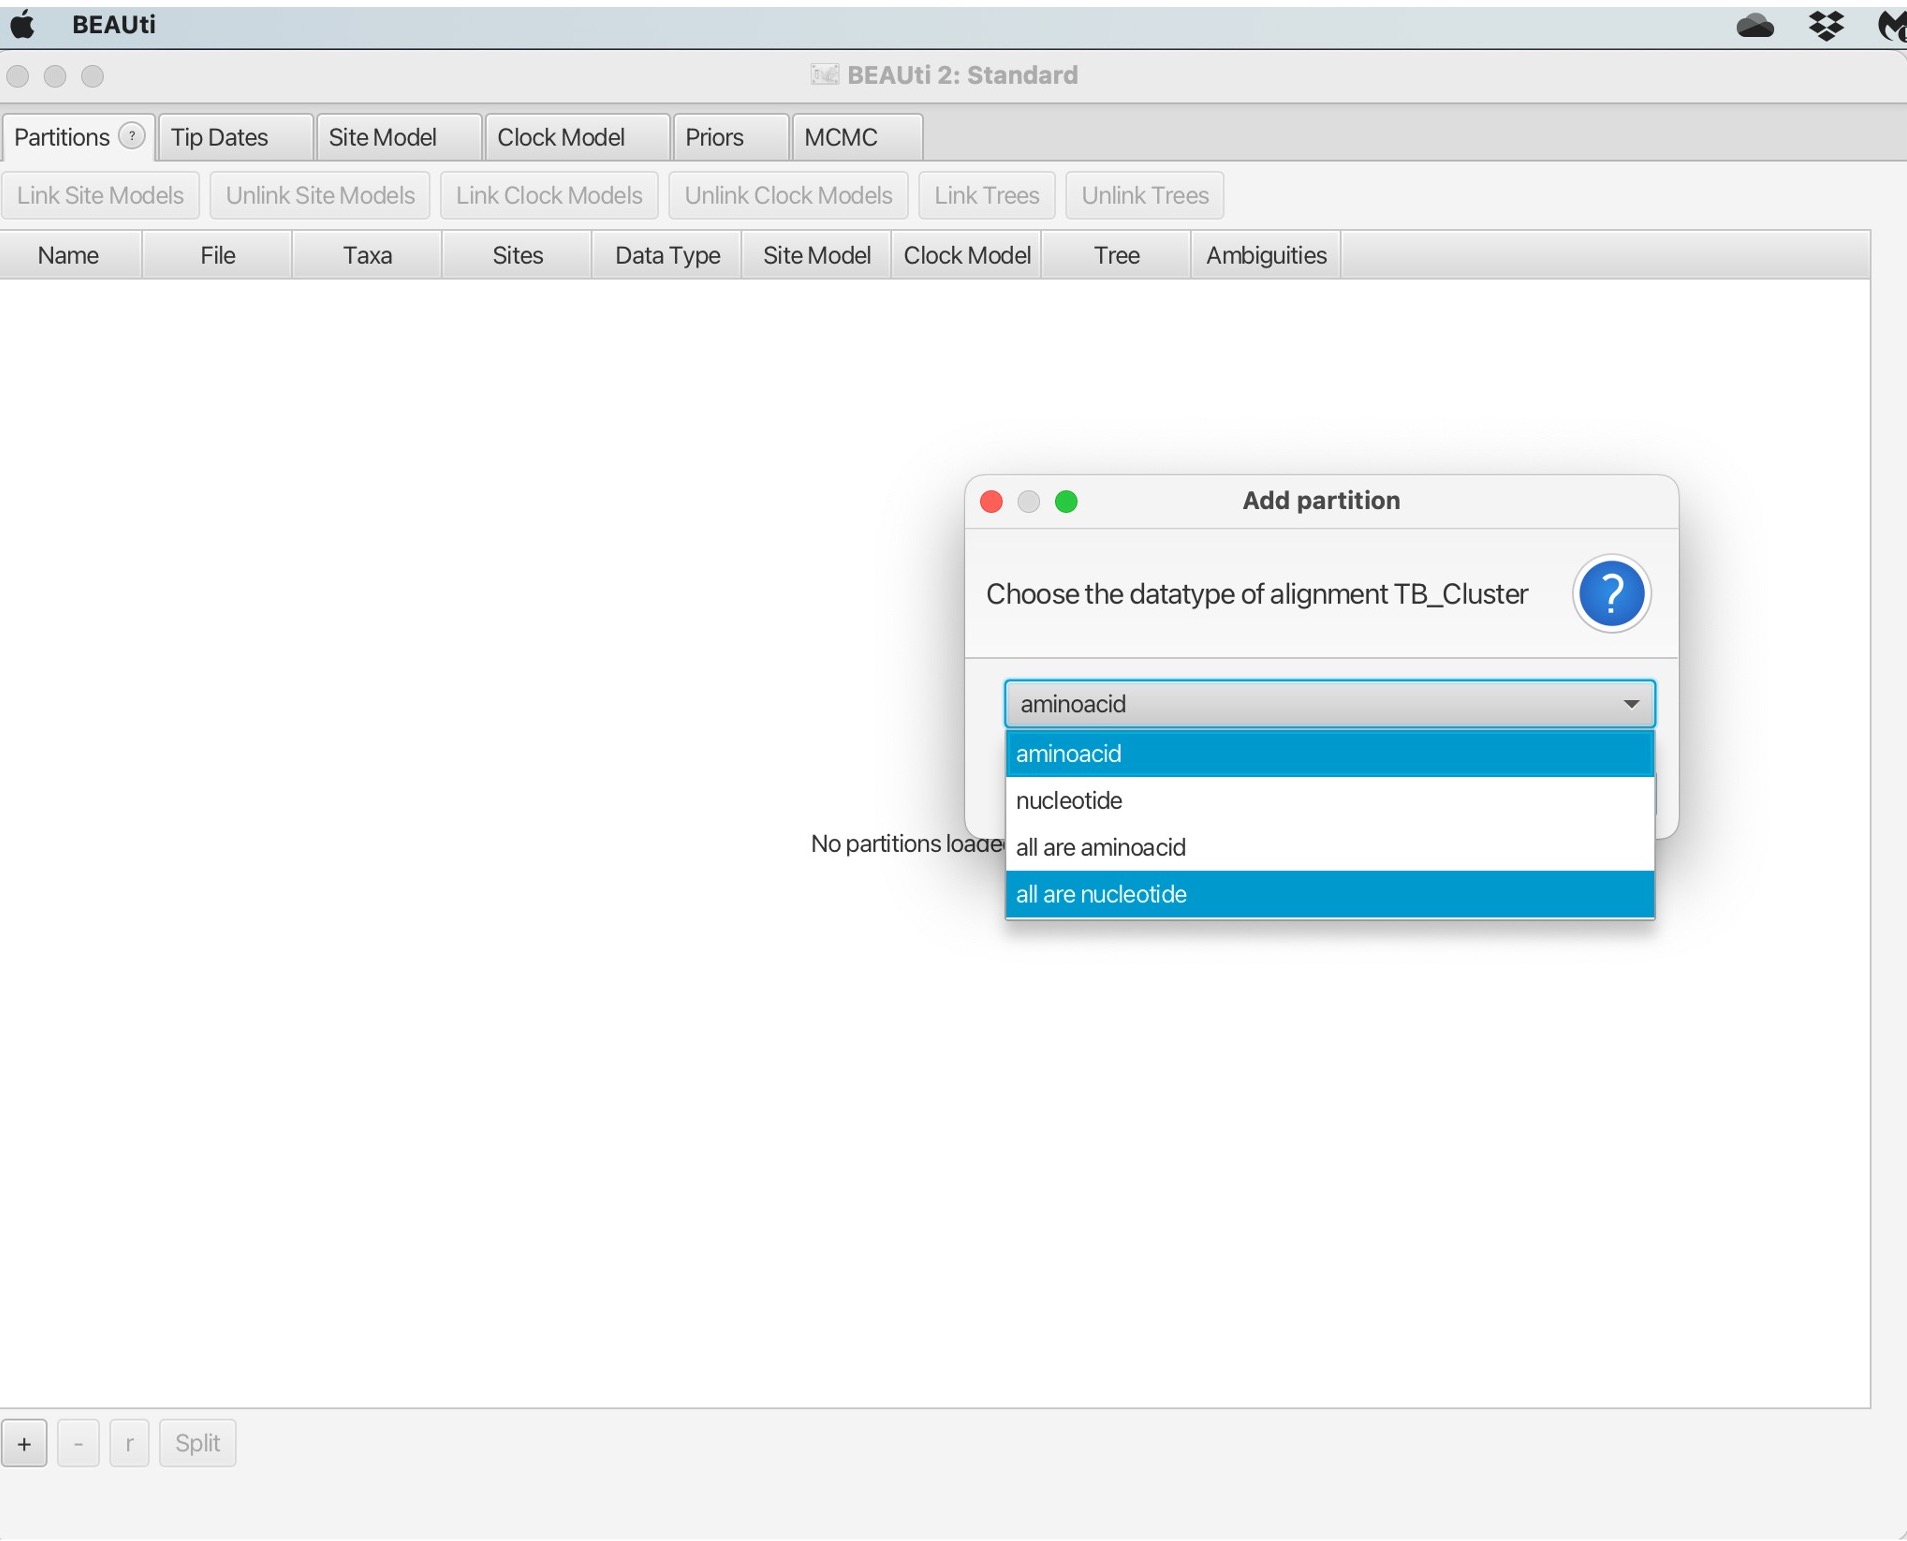This screenshot has width=1907, height=1541.
Task: Open the BEAUti application menu
Action: (113, 25)
